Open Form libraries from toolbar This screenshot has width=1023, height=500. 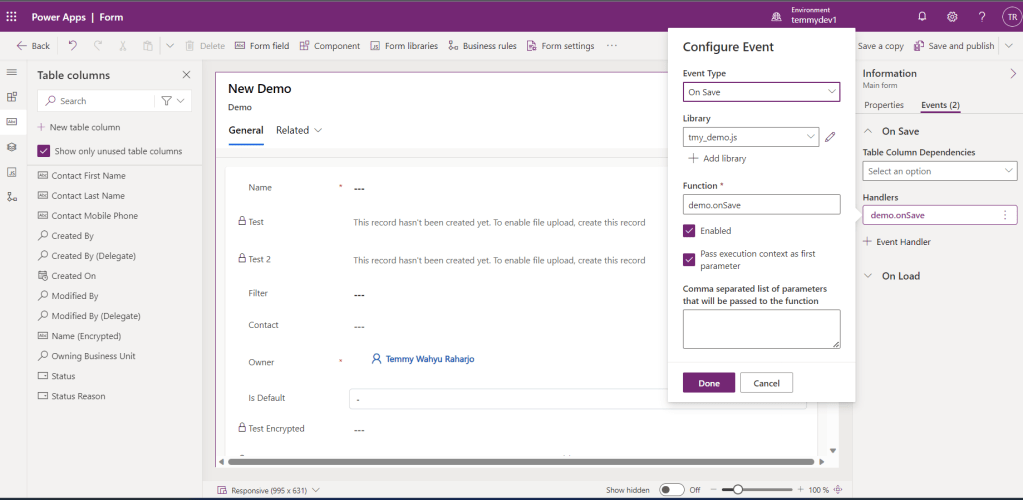[404, 46]
